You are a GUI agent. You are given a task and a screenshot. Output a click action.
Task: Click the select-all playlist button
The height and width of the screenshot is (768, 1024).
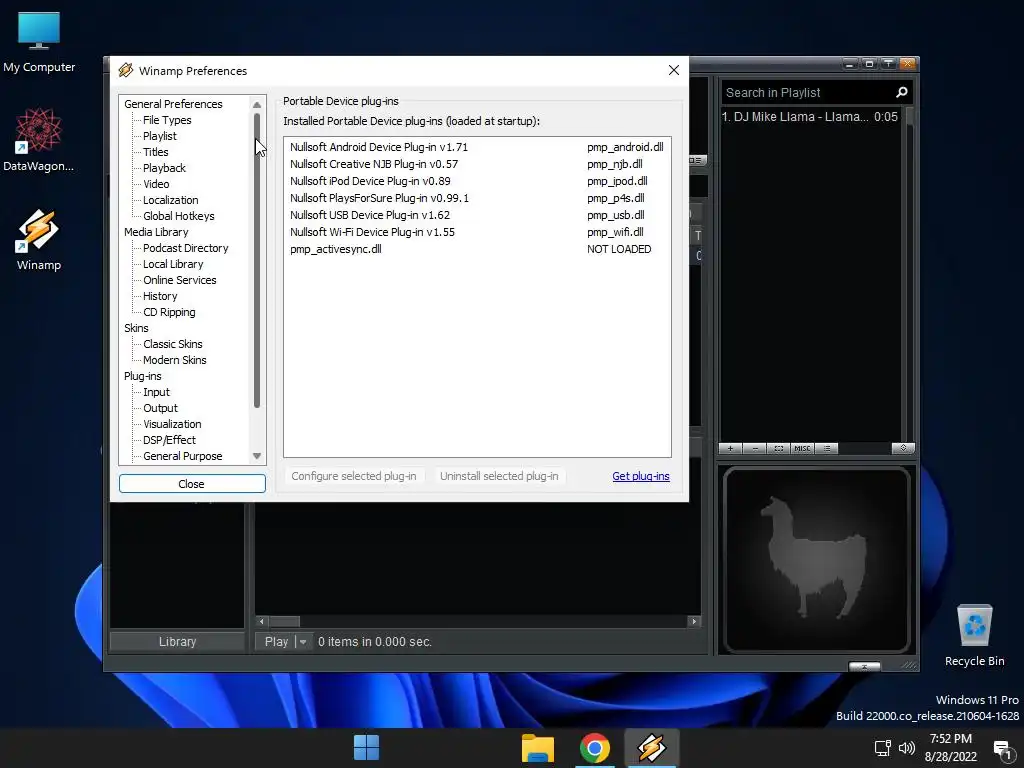point(778,449)
